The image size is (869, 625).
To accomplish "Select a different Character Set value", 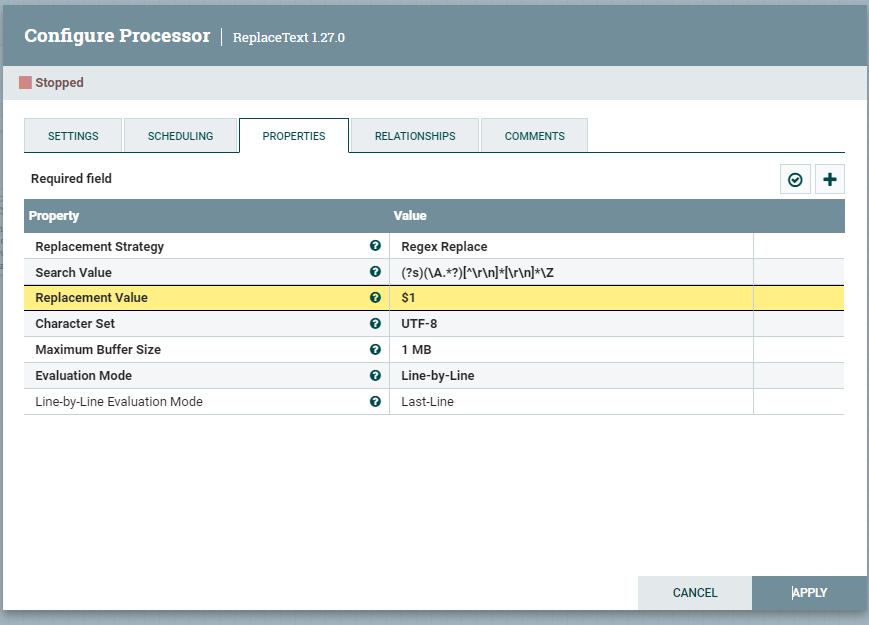I will click(x=570, y=324).
